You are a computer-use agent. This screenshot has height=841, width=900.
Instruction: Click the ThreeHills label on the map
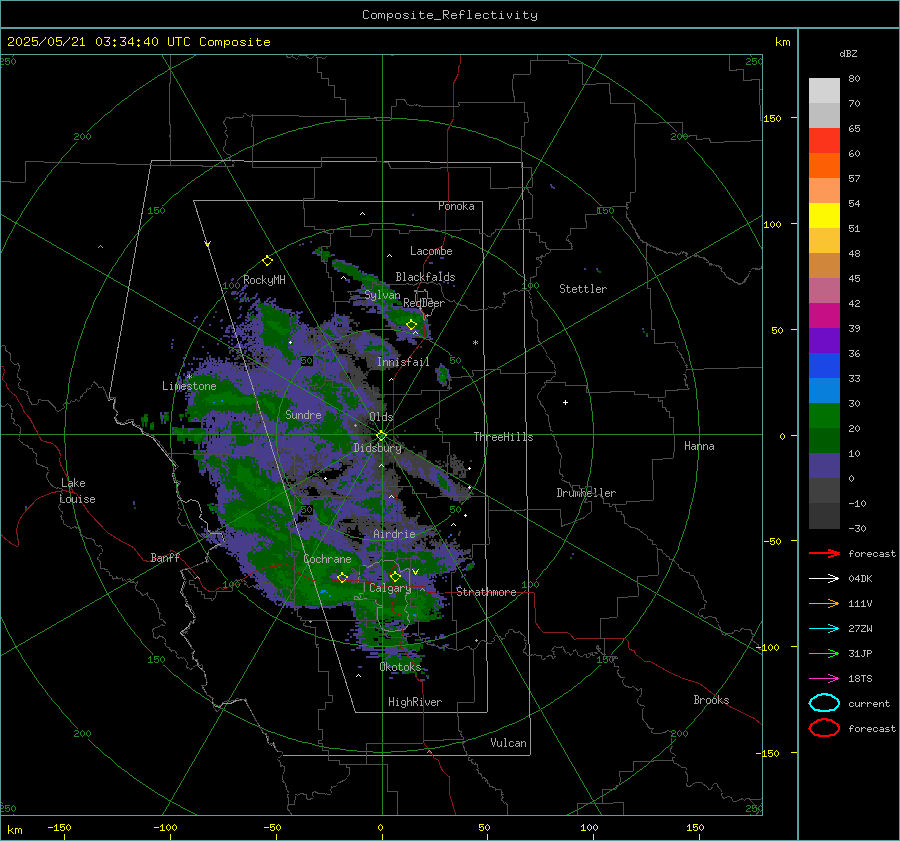pyautogui.click(x=503, y=437)
